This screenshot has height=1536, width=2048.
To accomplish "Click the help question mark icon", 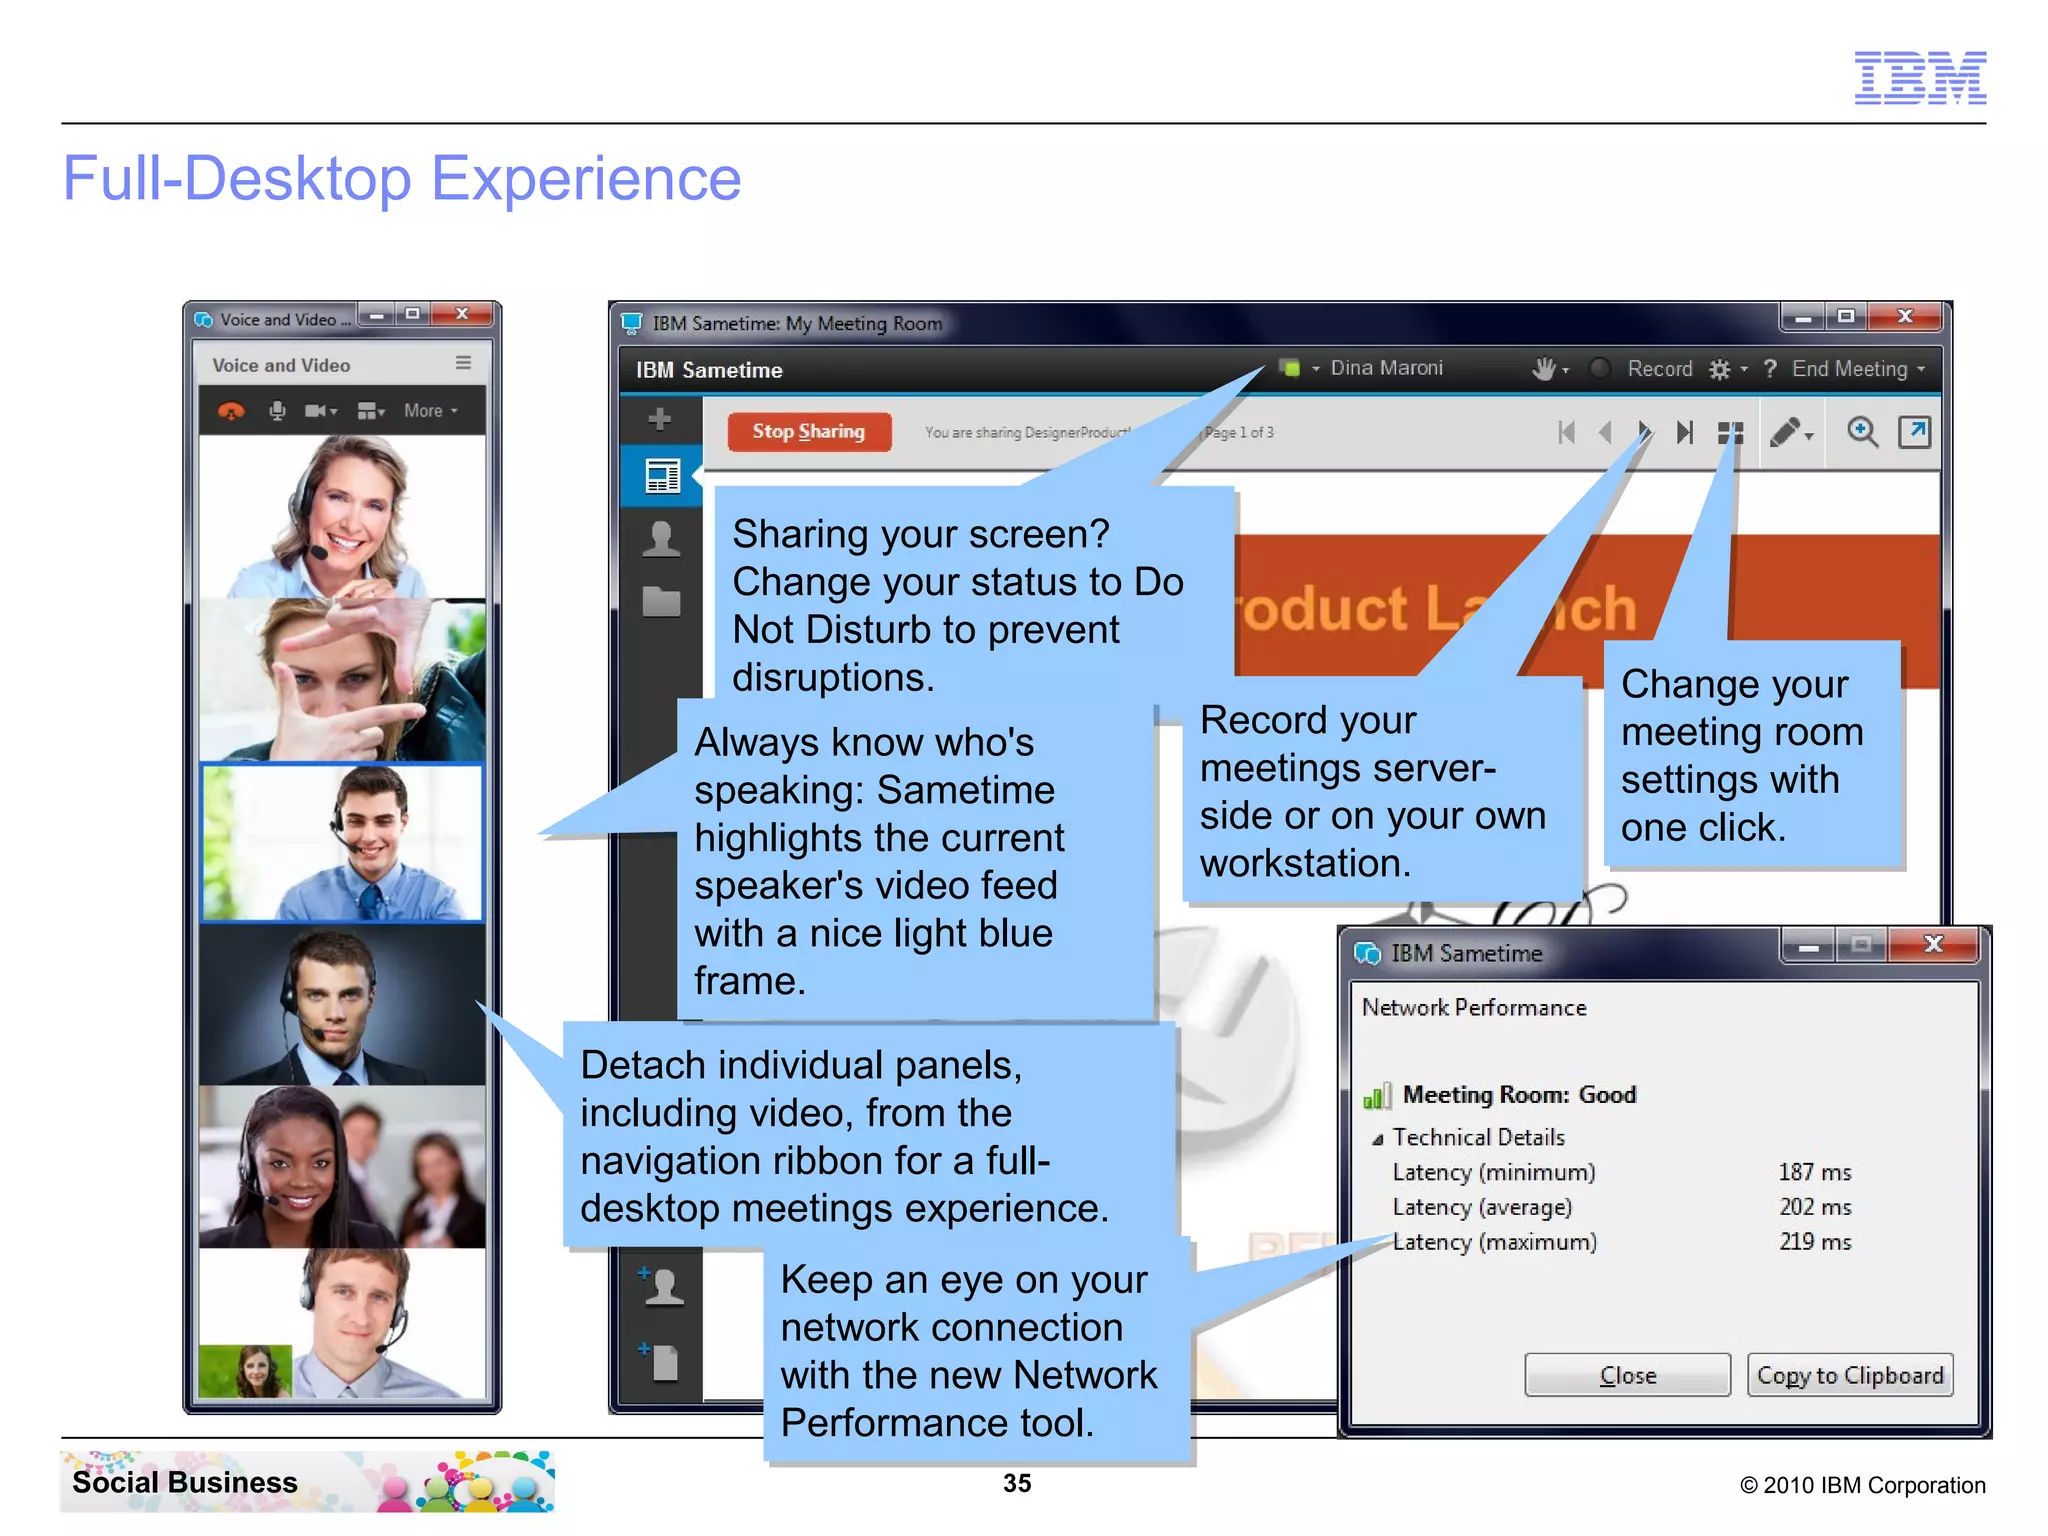I will pos(1770,369).
